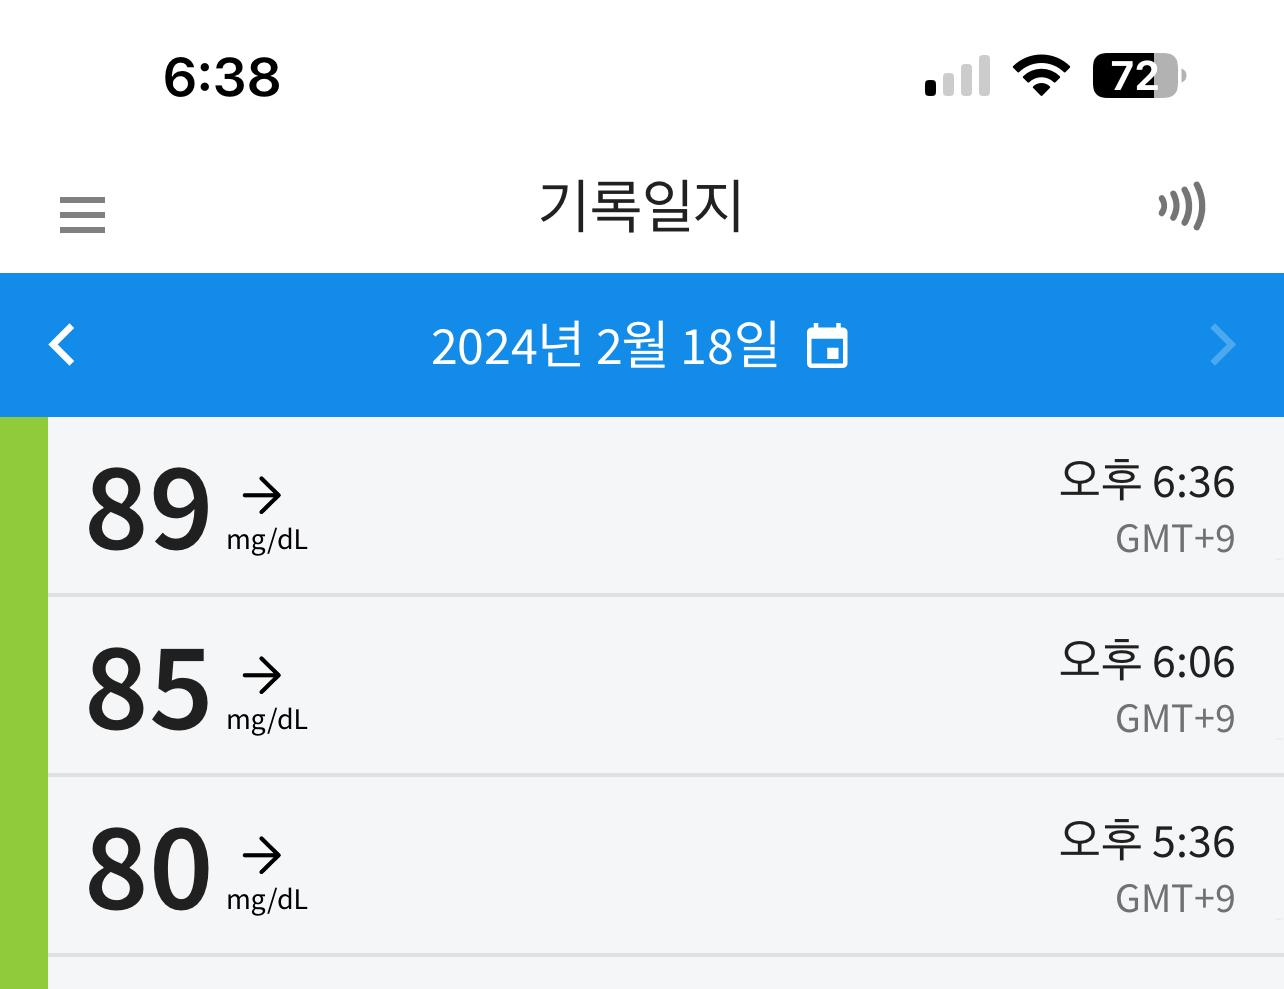Go to next day with right chevron
1284x989 pixels.
click(1222, 345)
